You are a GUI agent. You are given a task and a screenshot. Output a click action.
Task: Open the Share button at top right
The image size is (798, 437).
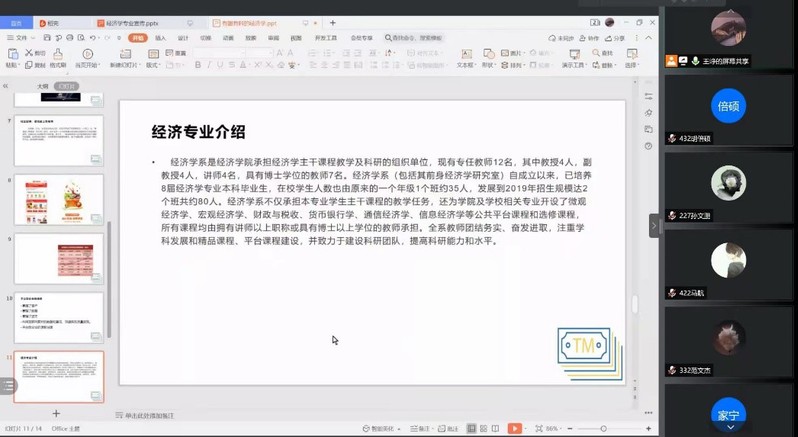[x=615, y=38]
